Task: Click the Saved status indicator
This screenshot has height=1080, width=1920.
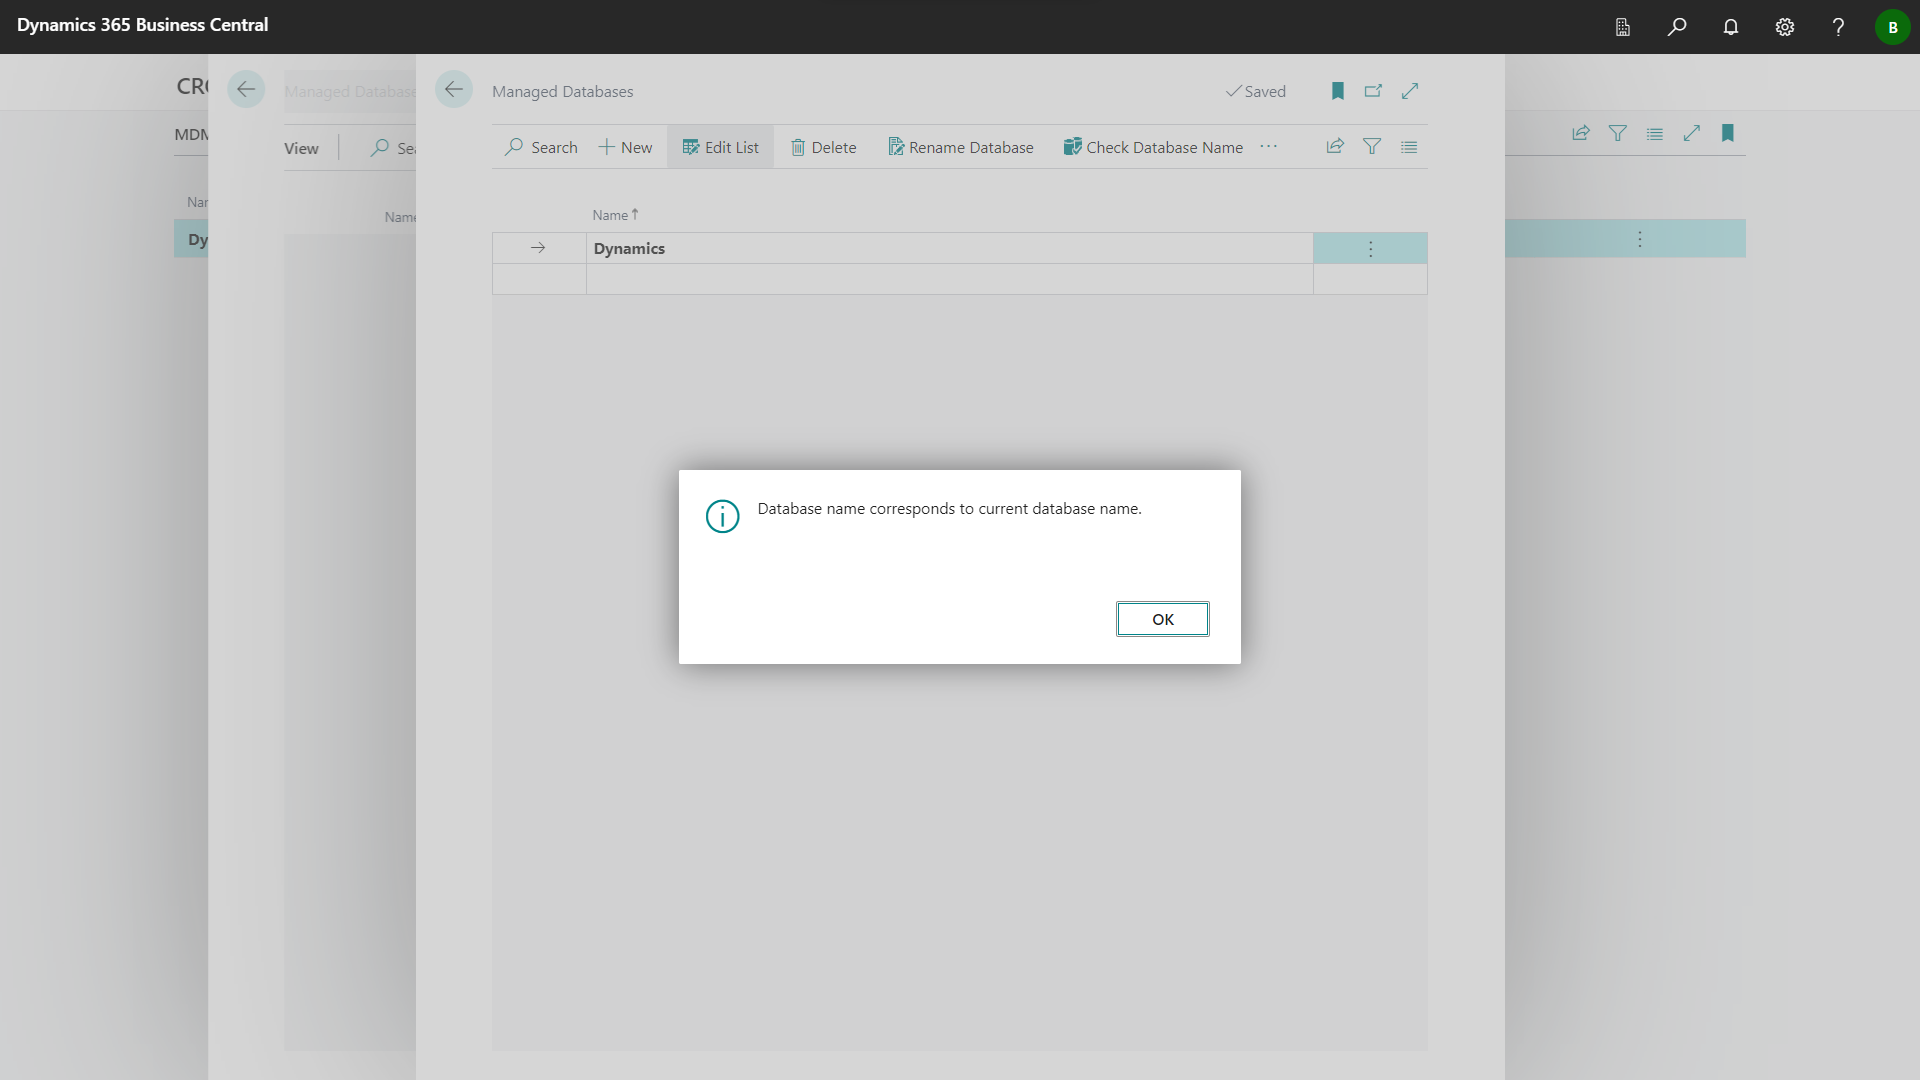Action: (x=1256, y=91)
